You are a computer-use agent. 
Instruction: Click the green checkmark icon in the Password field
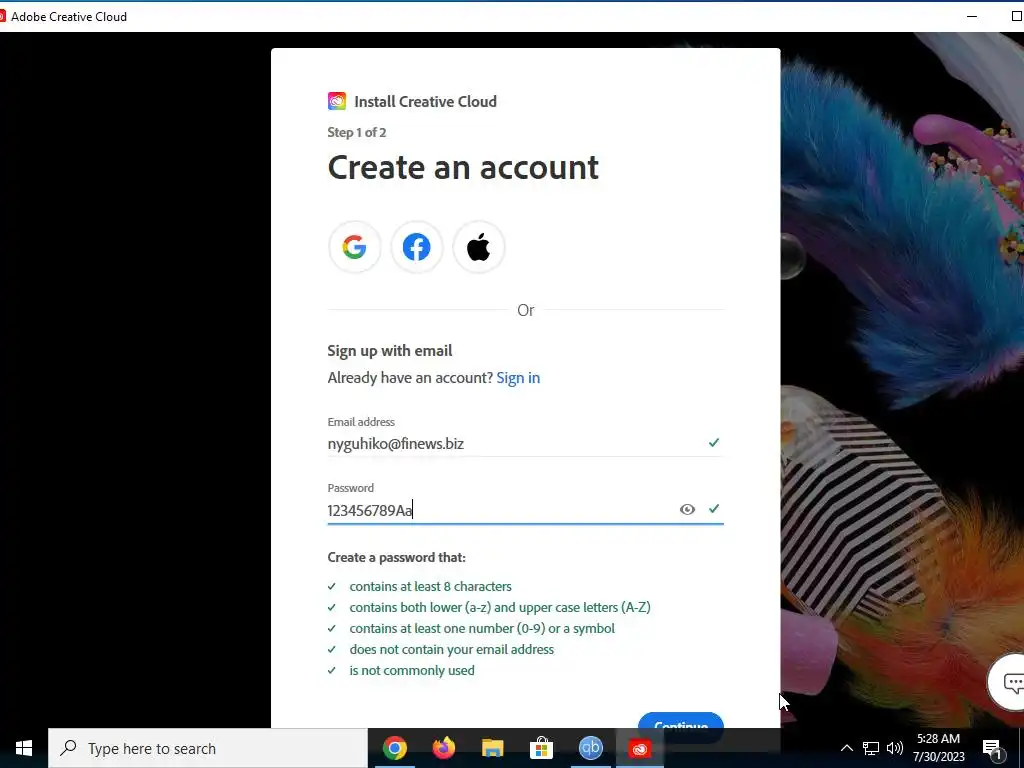coord(714,509)
